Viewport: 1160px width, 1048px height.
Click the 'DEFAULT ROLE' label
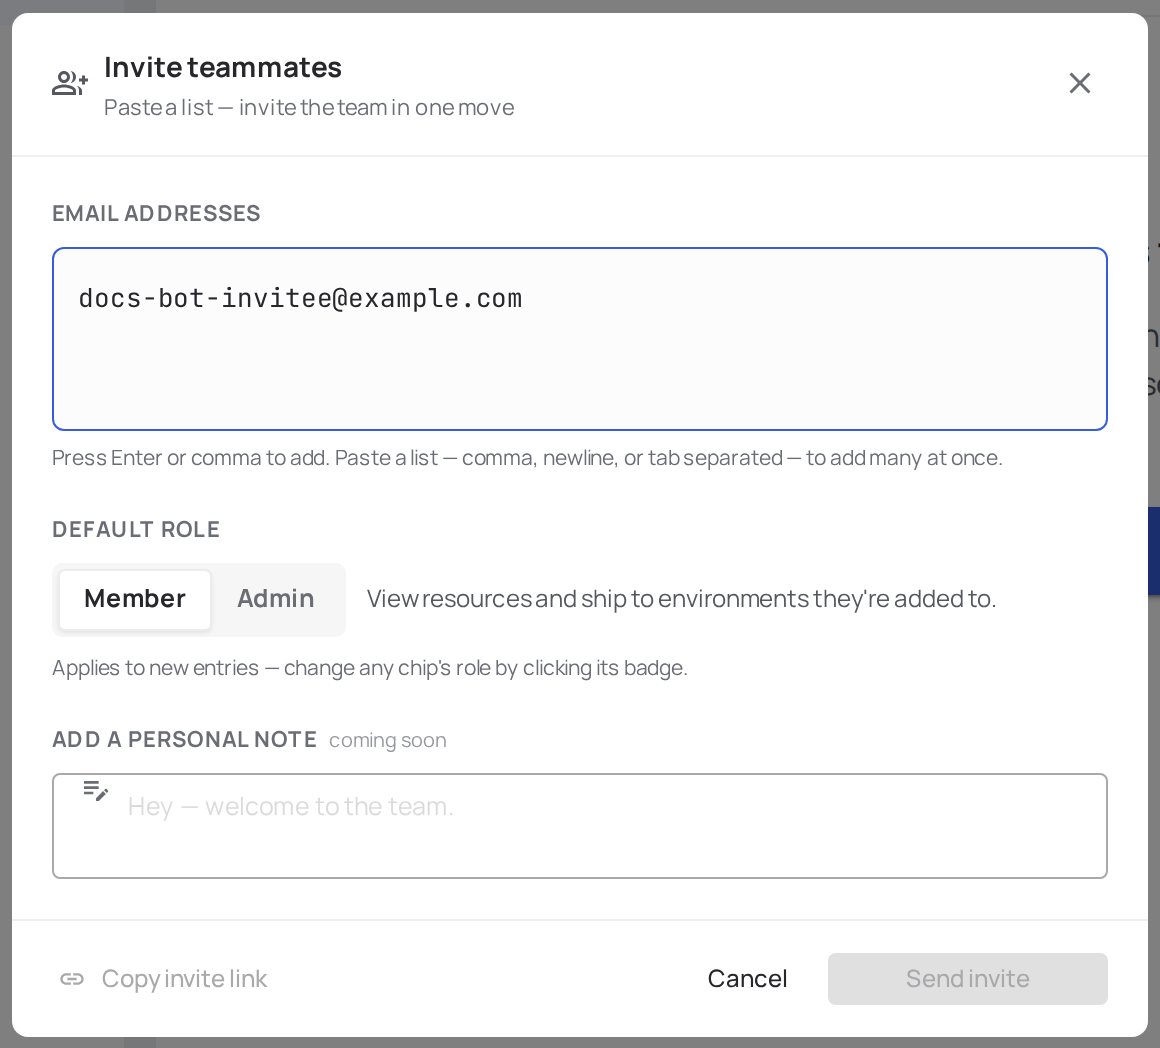[136, 530]
